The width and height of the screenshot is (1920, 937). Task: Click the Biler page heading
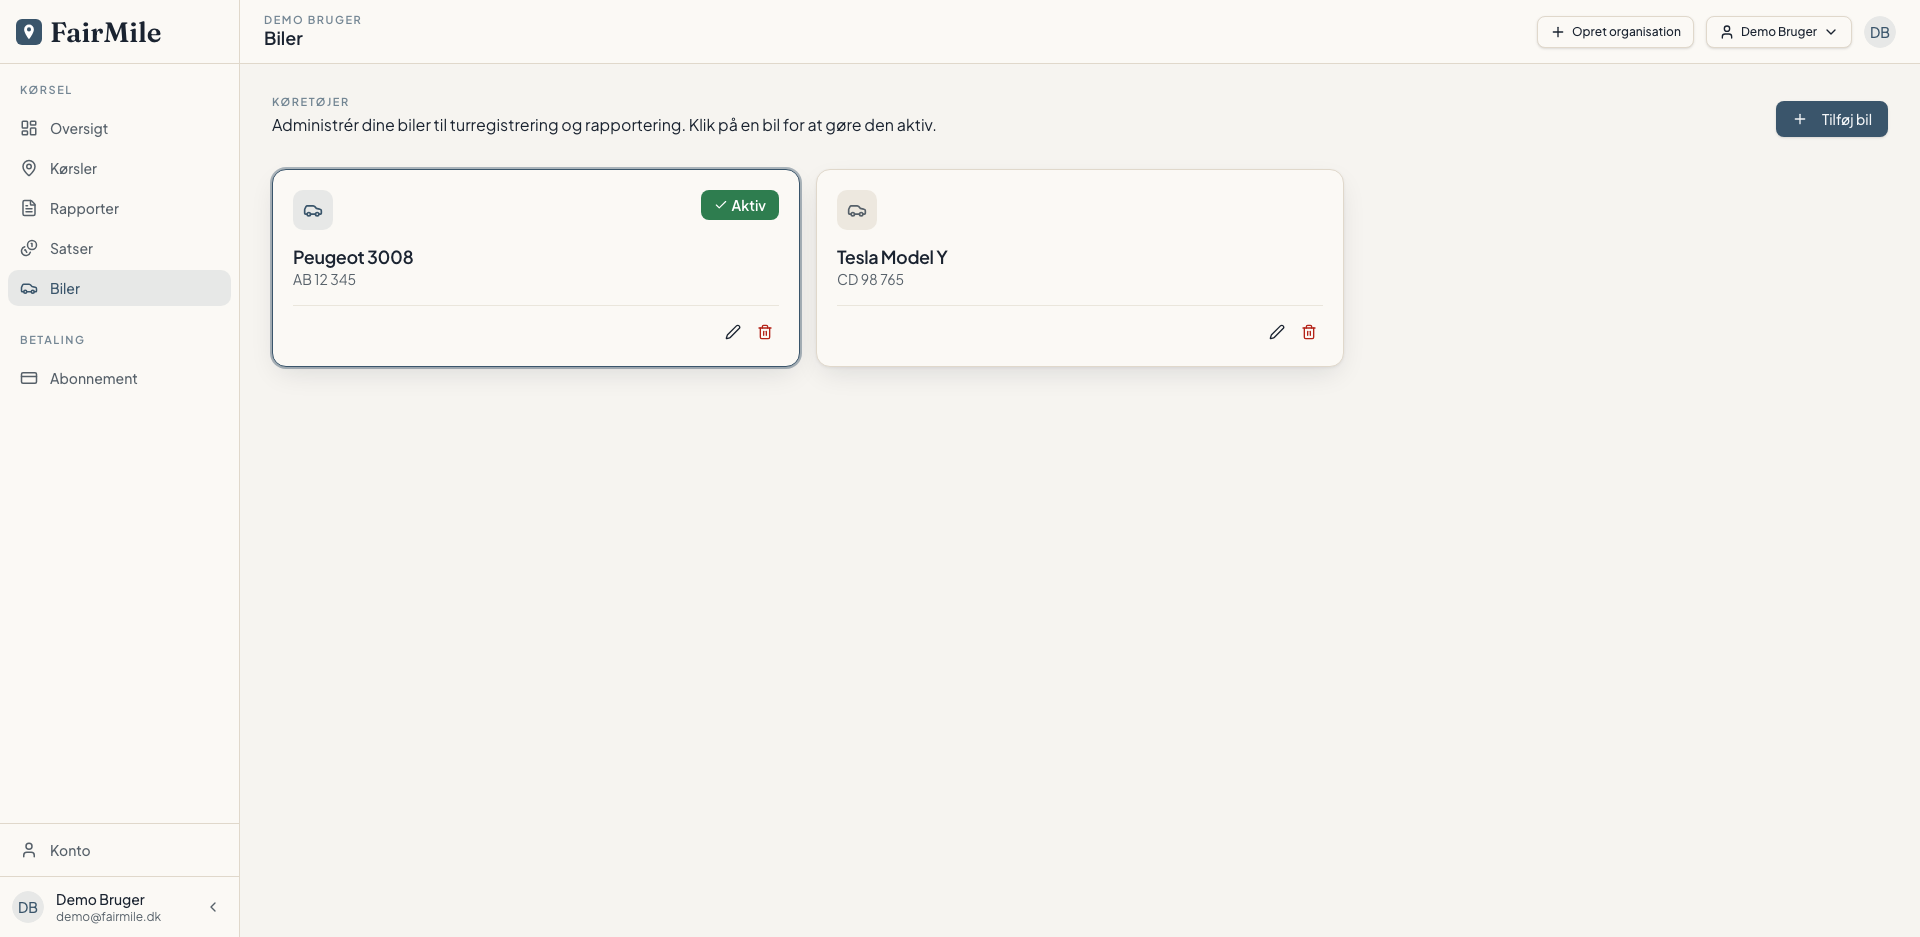[283, 39]
